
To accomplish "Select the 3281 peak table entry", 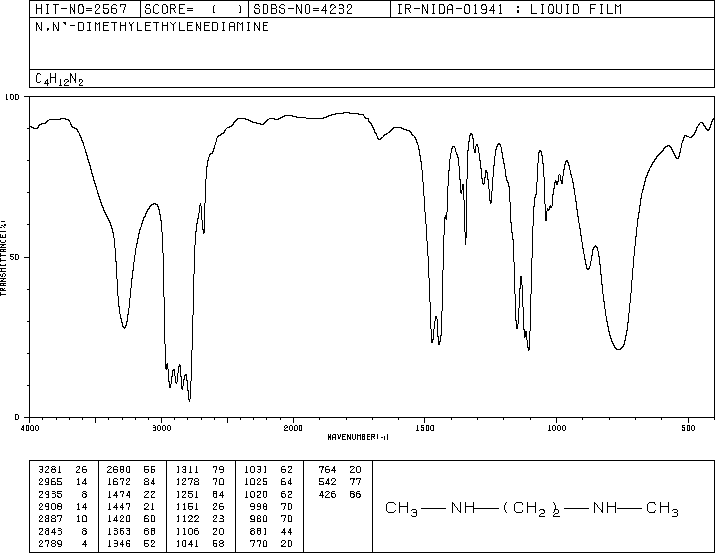I will (x=50, y=470).
